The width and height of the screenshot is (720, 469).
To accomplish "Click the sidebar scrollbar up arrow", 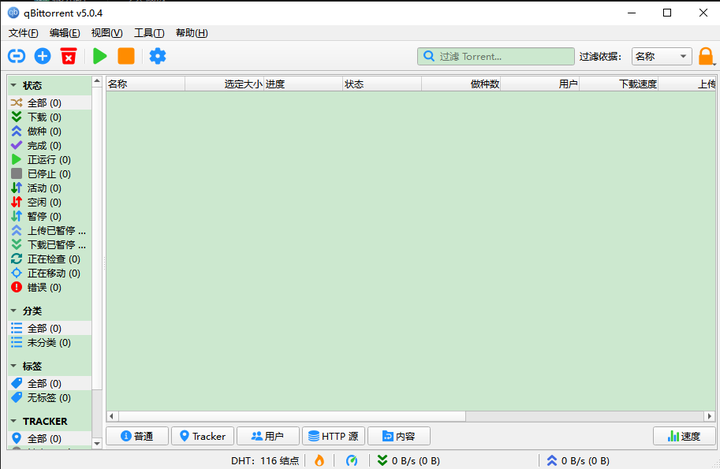I will pyautogui.click(x=97, y=82).
